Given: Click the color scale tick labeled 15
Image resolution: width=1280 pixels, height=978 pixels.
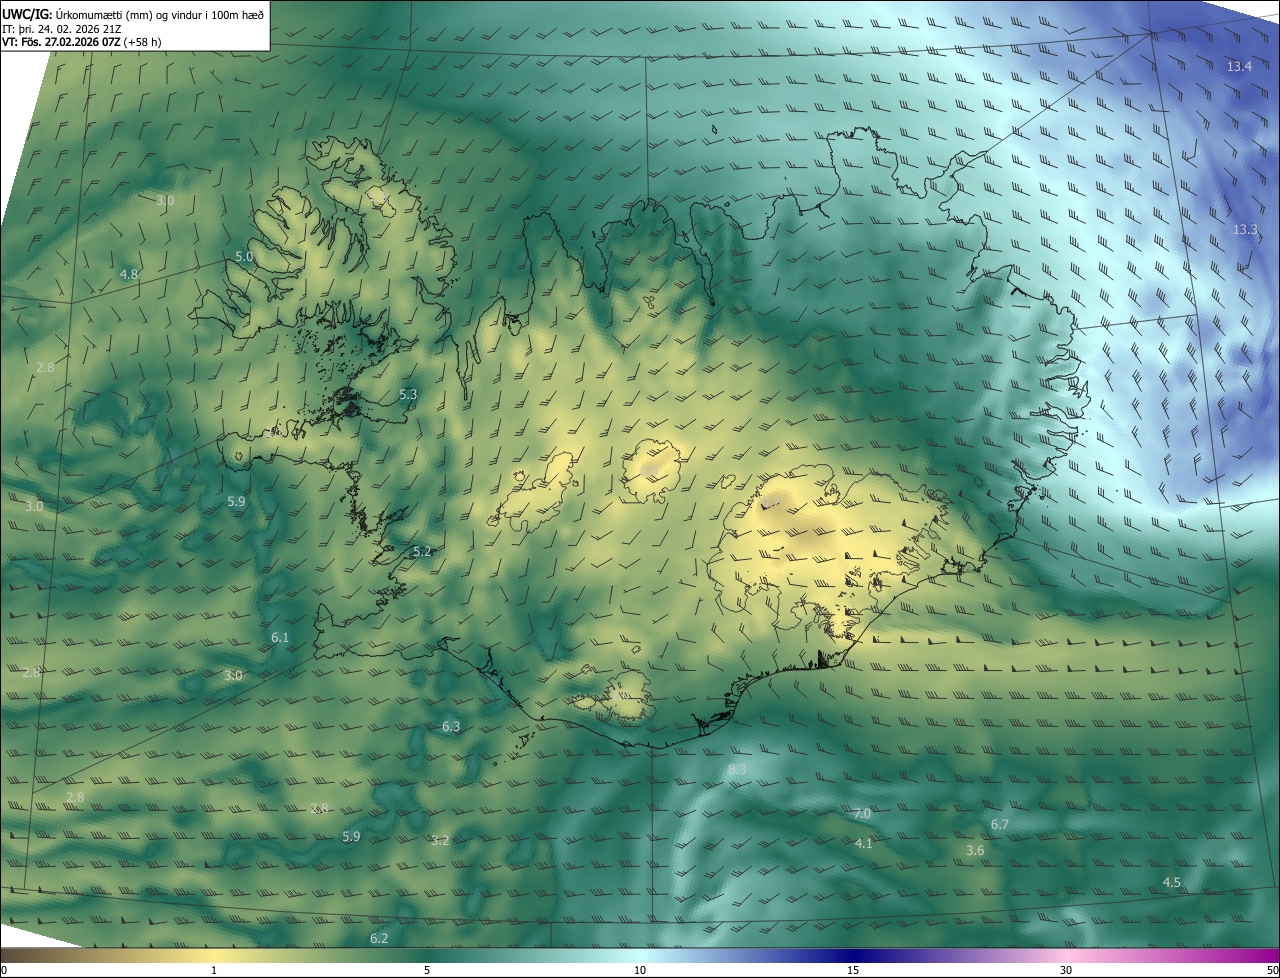Looking at the screenshot, I should (x=853, y=970).
